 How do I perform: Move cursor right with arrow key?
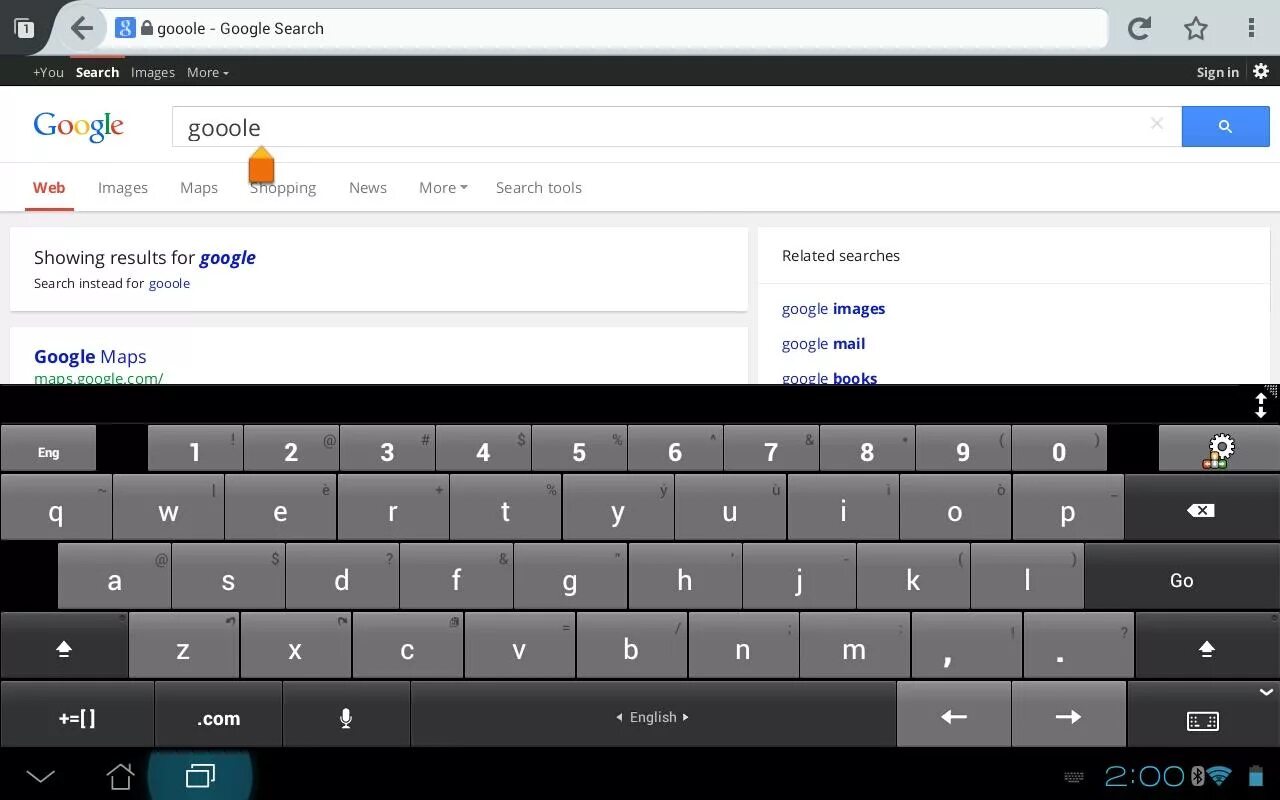click(x=1068, y=717)
